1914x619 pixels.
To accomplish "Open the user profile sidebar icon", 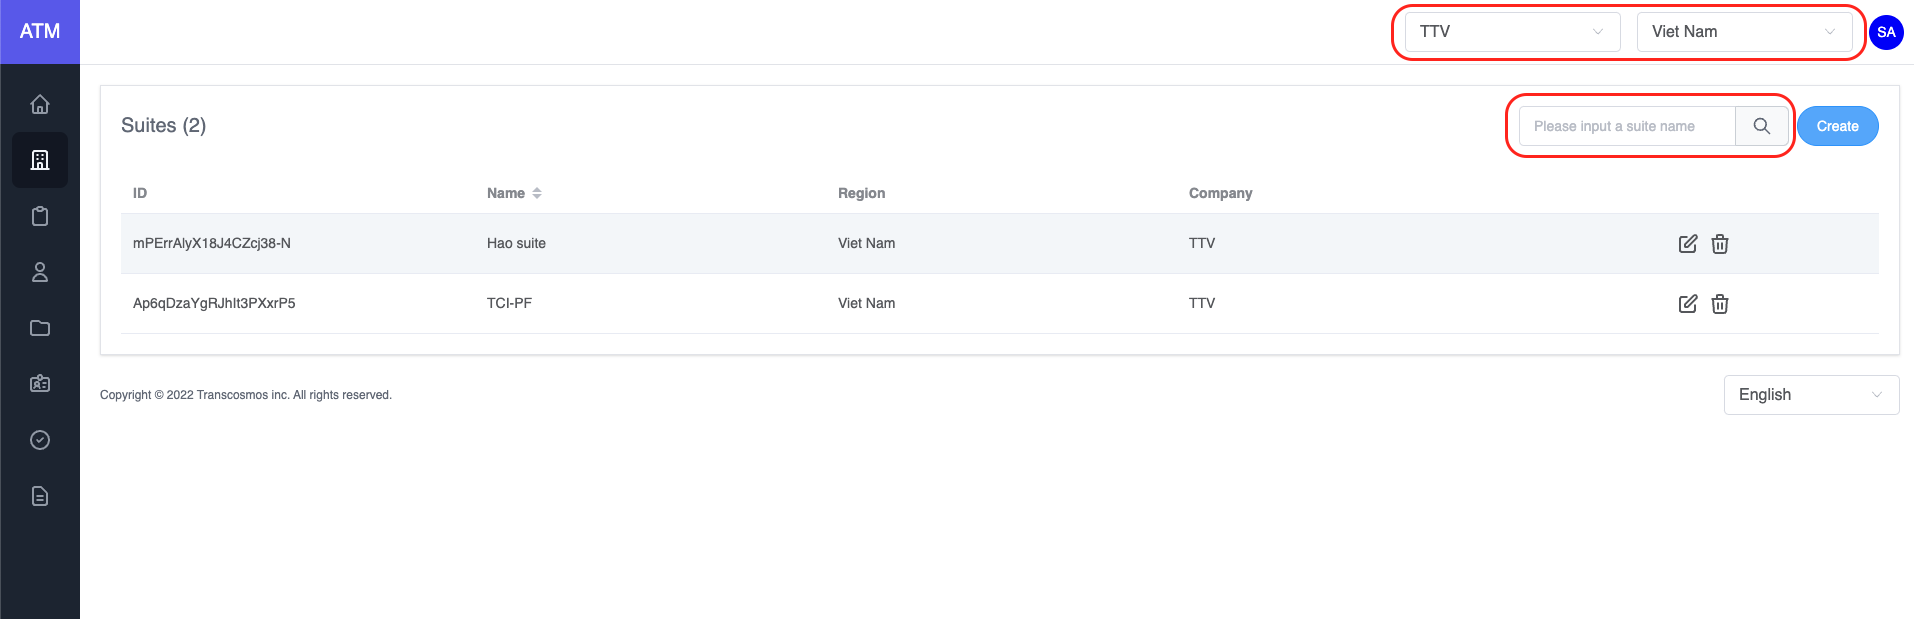I will 40,272.
